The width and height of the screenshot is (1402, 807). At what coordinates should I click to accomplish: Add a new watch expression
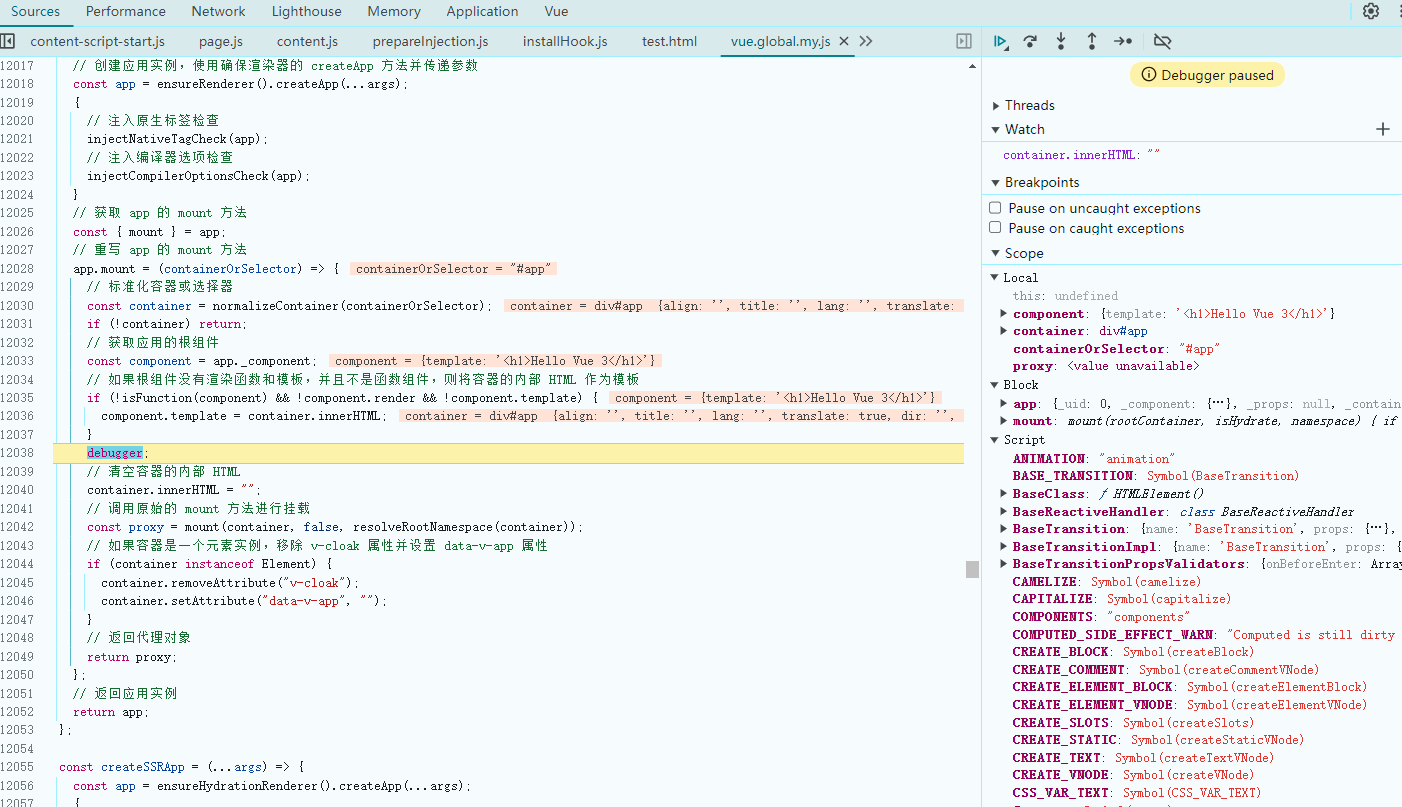coord(1383,129)
